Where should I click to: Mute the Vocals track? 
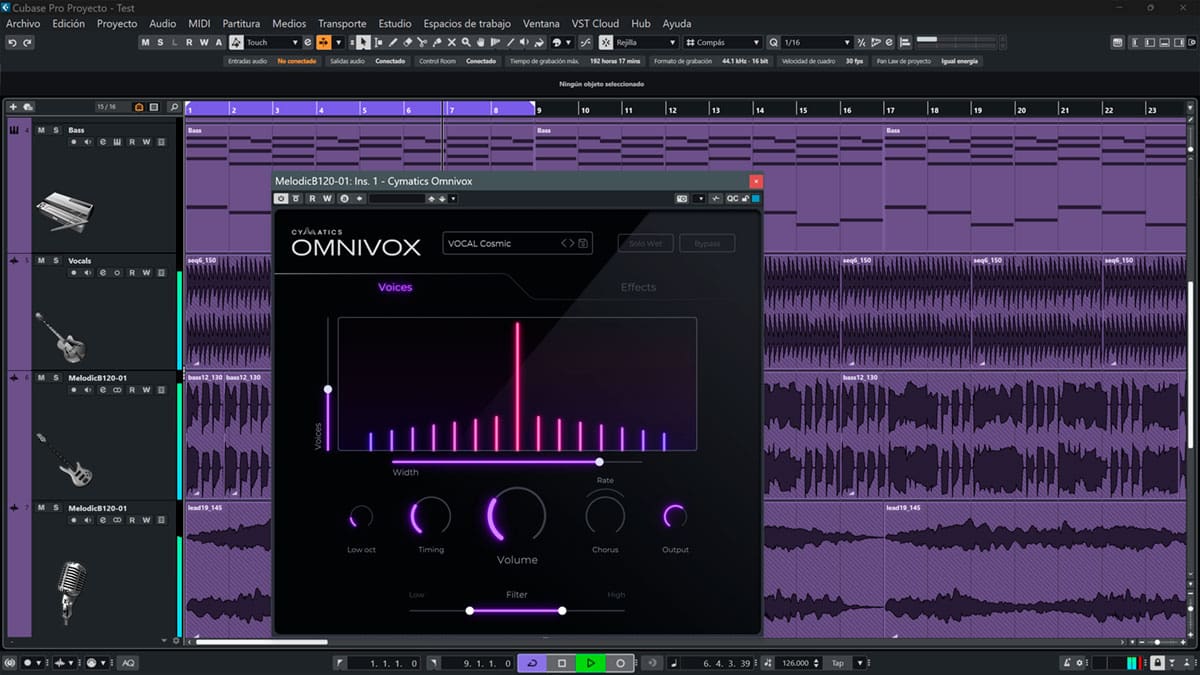coord(41,260)
